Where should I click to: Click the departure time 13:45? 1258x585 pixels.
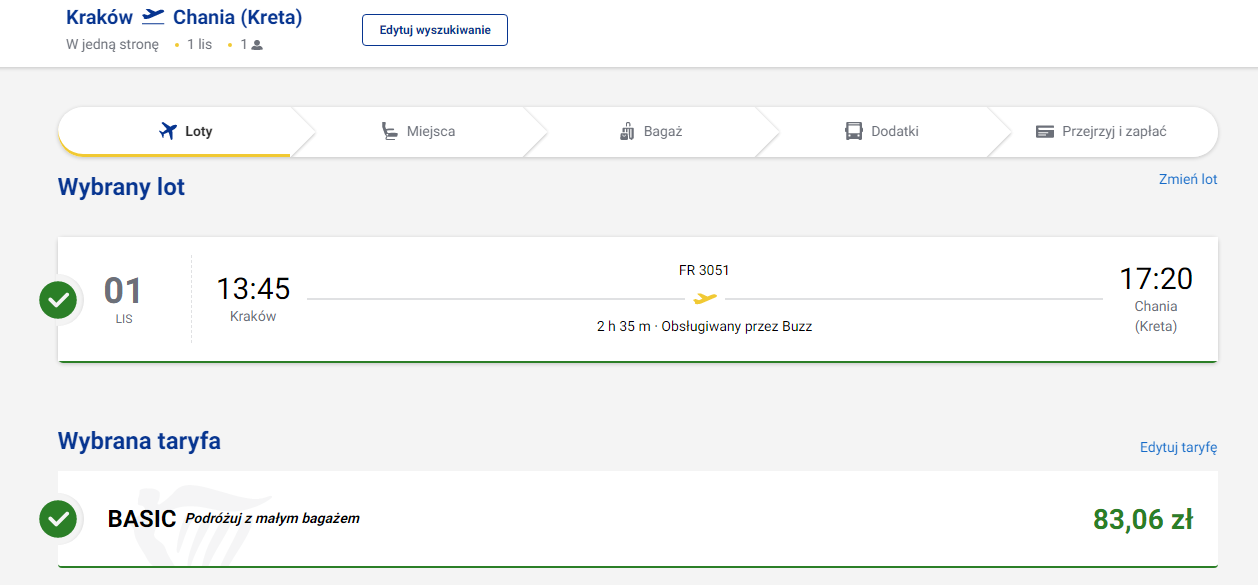pos(253,289)
